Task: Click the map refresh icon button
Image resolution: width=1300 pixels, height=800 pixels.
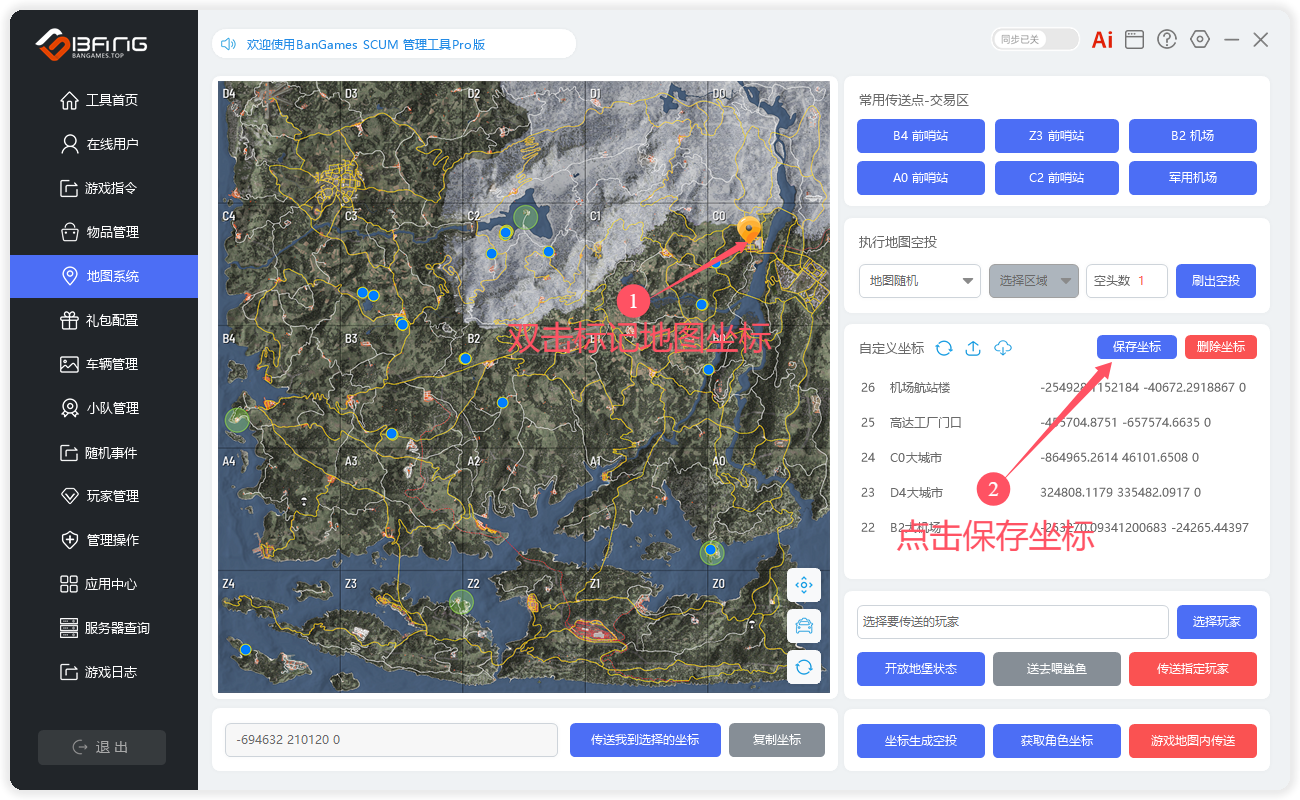Action: click(803, 667)
